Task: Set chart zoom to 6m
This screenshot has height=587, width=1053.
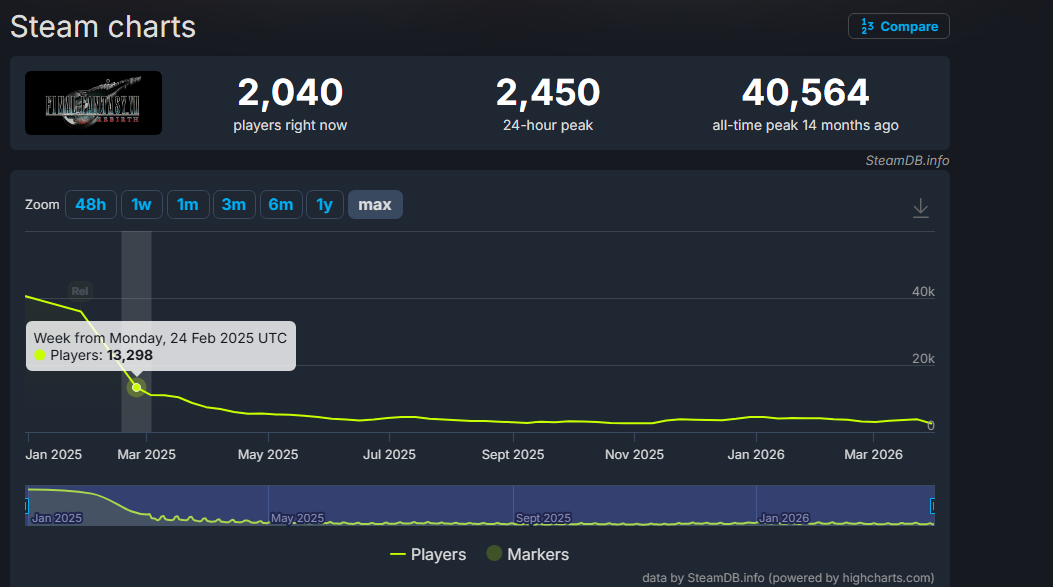Action: click(x=281, y=205)
